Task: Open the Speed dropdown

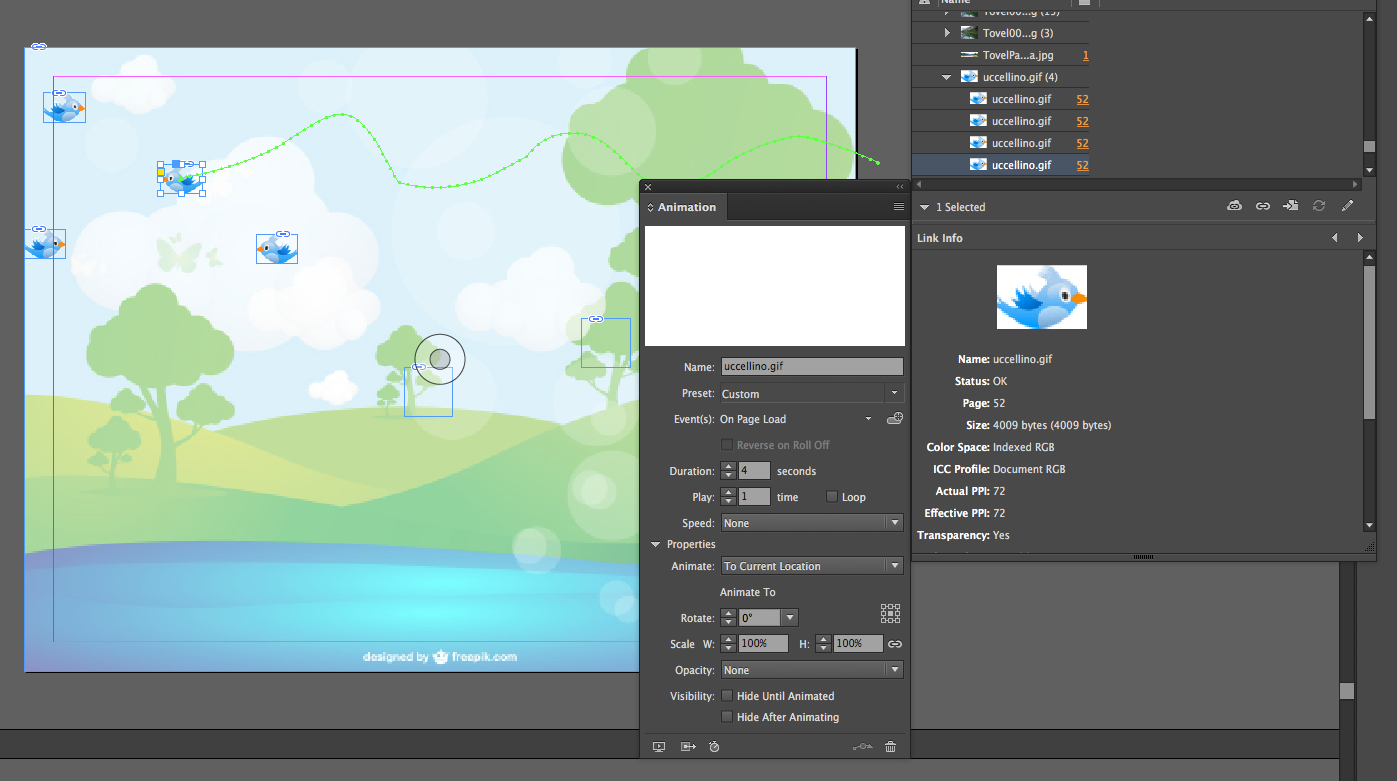Action: pyautogui.click(x=812, y=523)
